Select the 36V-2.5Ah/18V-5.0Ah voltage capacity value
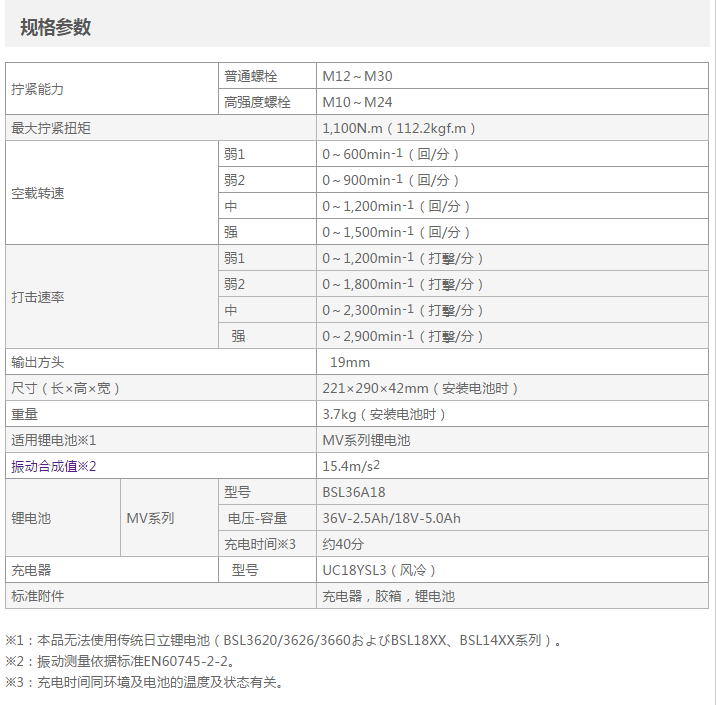 [x=391, y=518]
